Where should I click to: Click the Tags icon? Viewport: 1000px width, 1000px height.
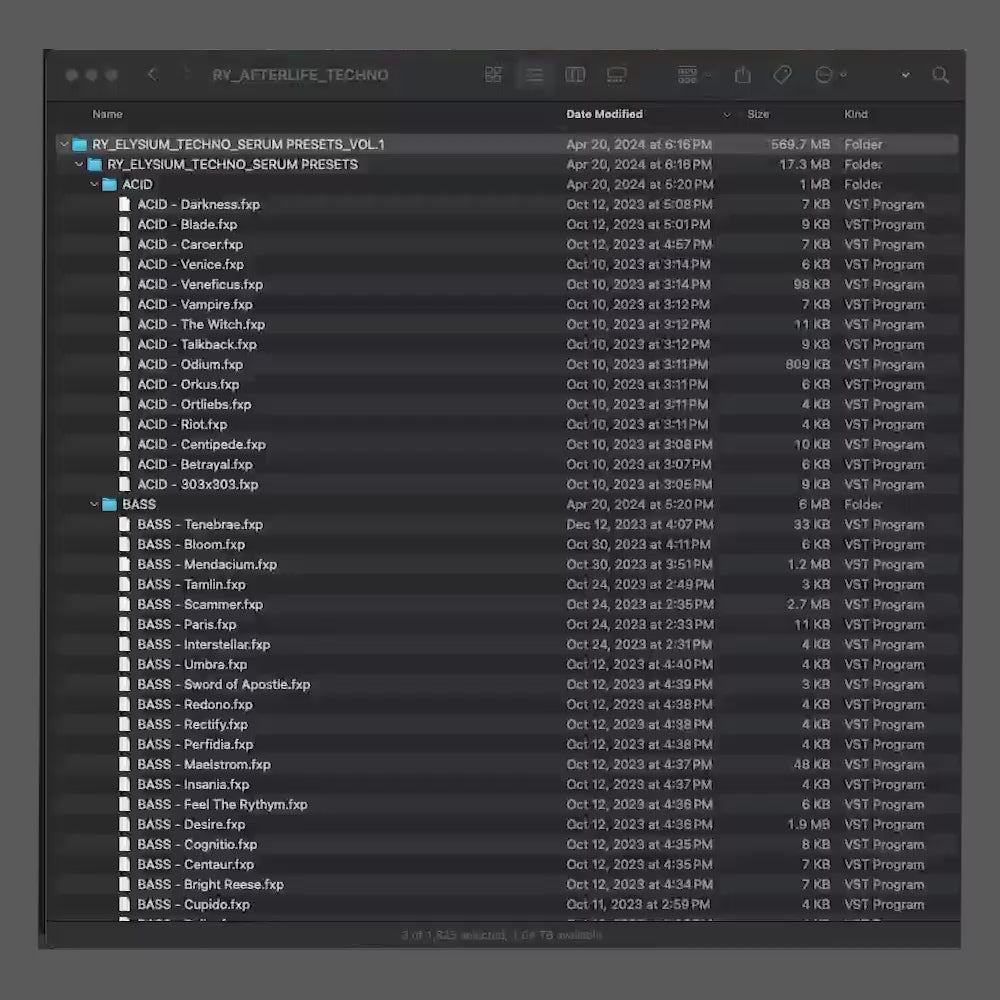(783, 75)
